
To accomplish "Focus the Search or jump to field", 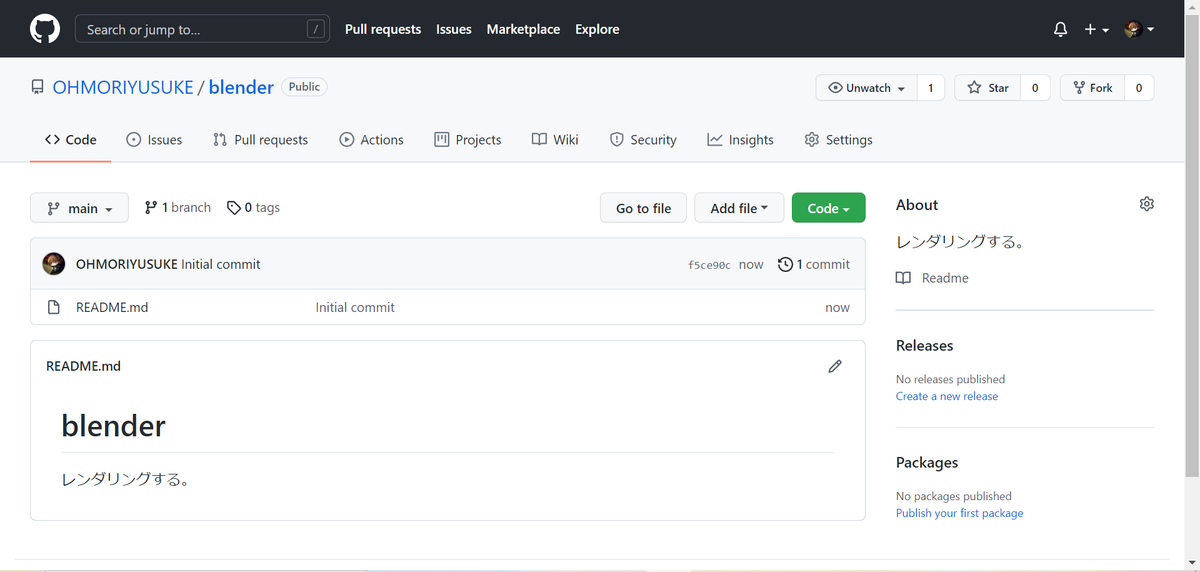I will pyautogui.click(x=202, y=29).
